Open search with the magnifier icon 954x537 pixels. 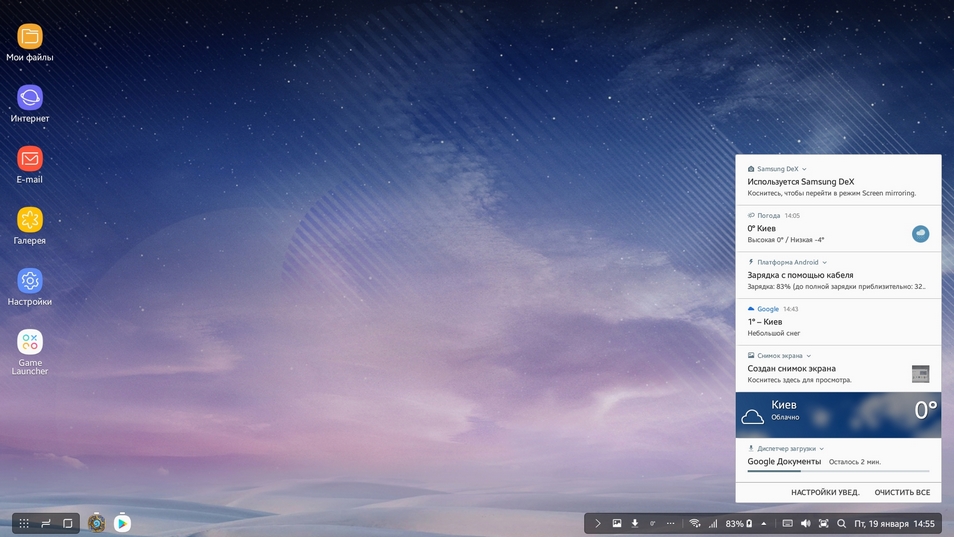point(841,523)
